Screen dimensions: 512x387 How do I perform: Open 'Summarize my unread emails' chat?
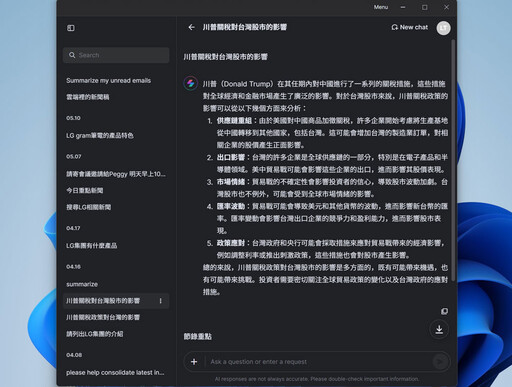coord(108,81)
